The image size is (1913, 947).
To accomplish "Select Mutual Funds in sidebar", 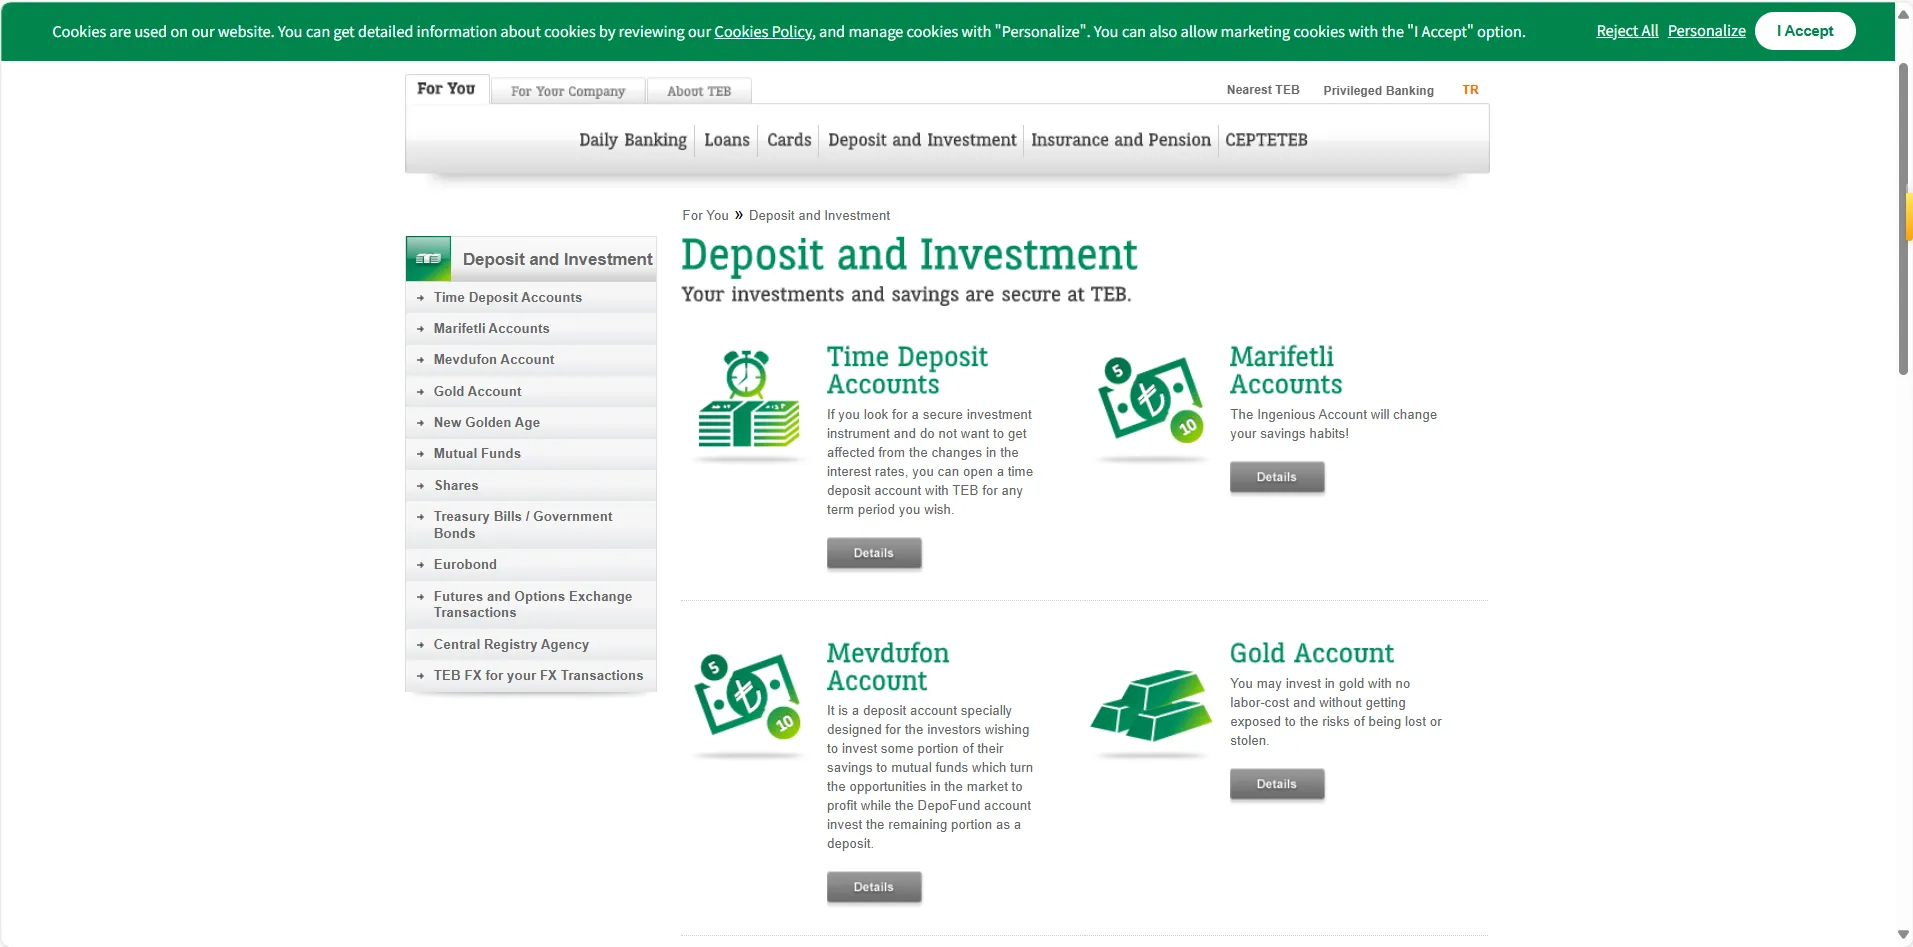I will [x=531, y=453].
